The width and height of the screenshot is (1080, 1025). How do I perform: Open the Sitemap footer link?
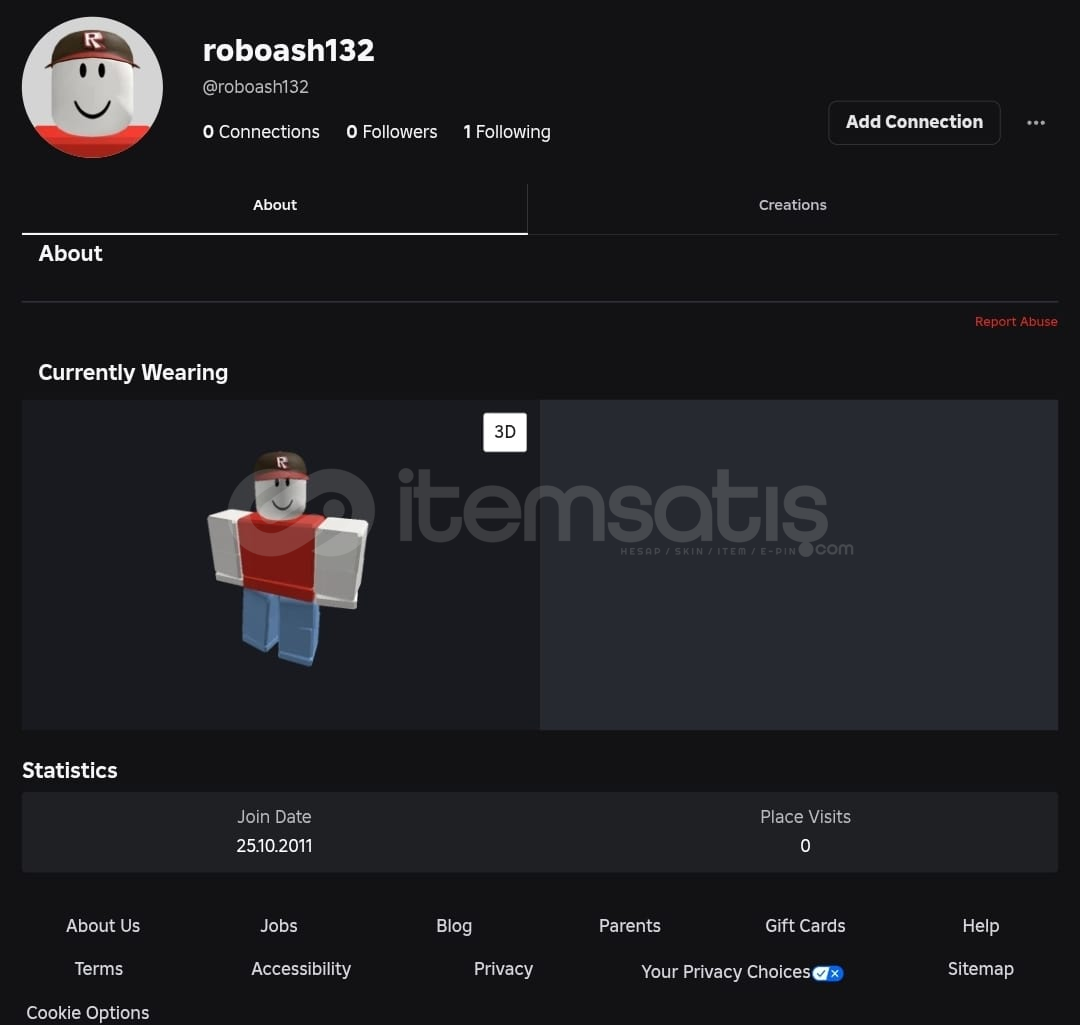coord(981,969)
